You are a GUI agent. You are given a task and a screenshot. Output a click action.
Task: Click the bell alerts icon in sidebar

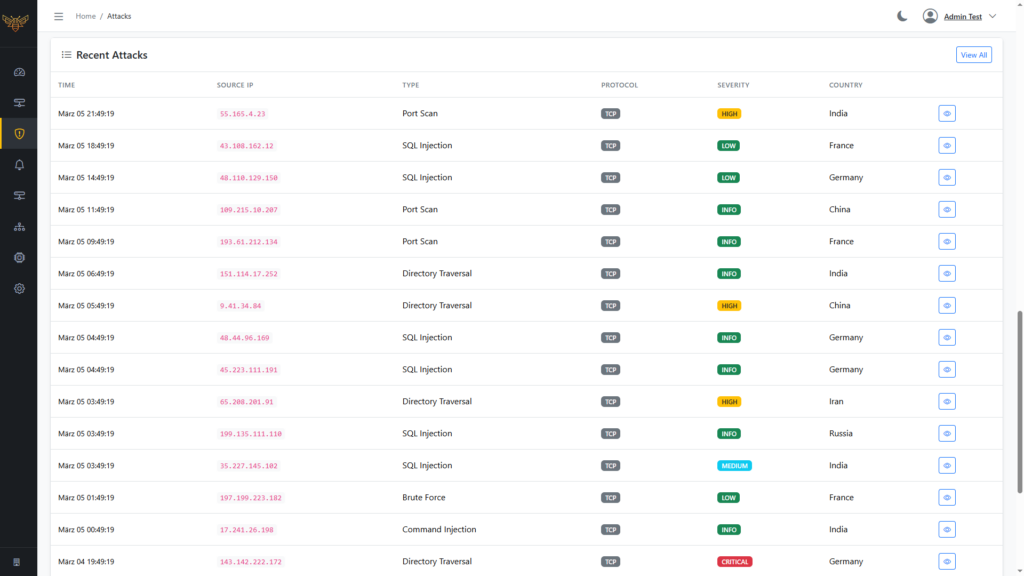pyautogui.click(x=18, y=165)
